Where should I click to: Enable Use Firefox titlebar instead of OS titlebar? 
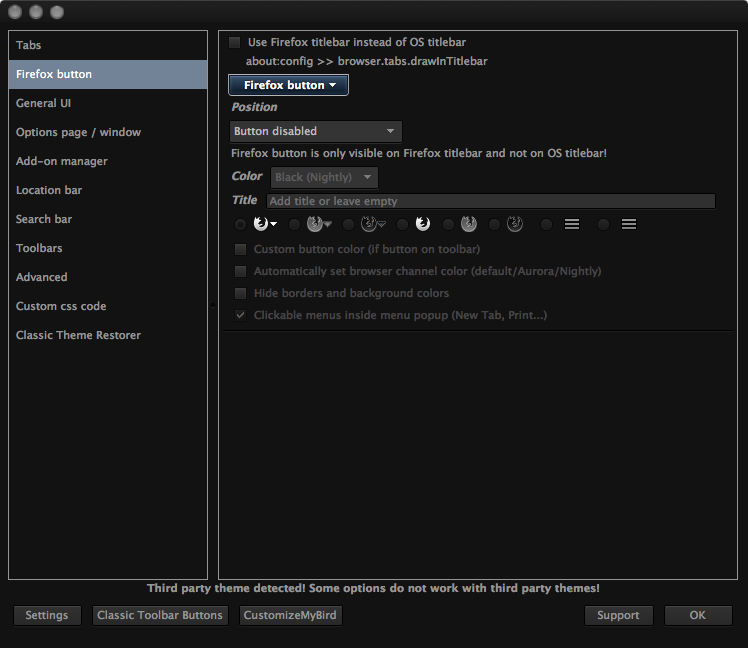pyautogui.click(x=235, y=42)
